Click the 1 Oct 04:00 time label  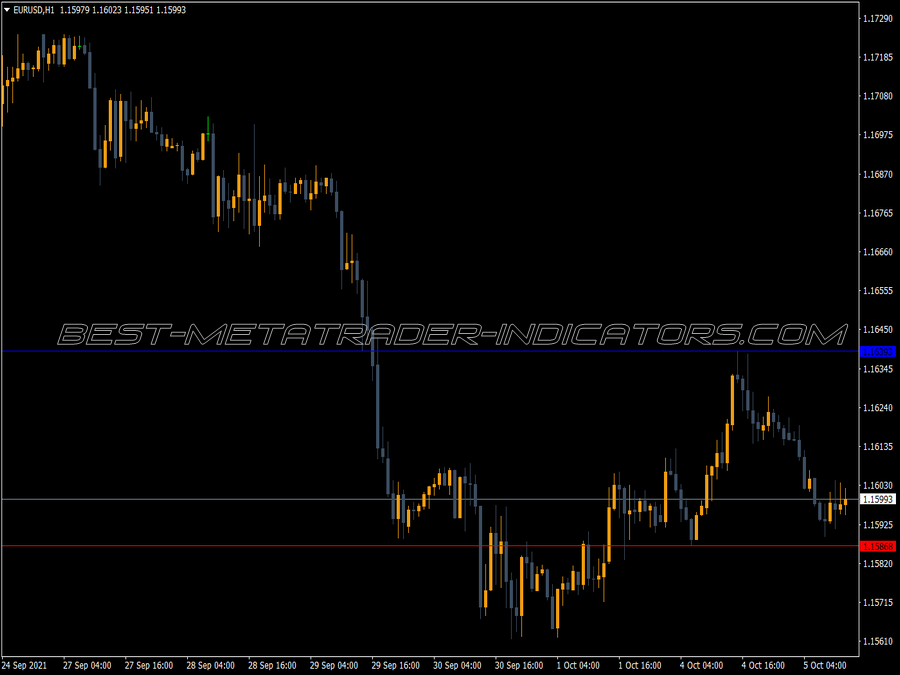578,665
